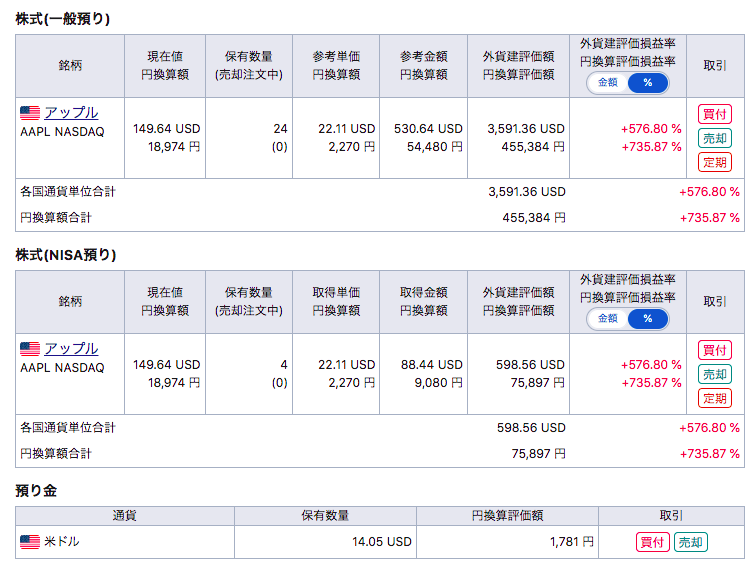Click the US flag beside 米ドル

[30, 542]
